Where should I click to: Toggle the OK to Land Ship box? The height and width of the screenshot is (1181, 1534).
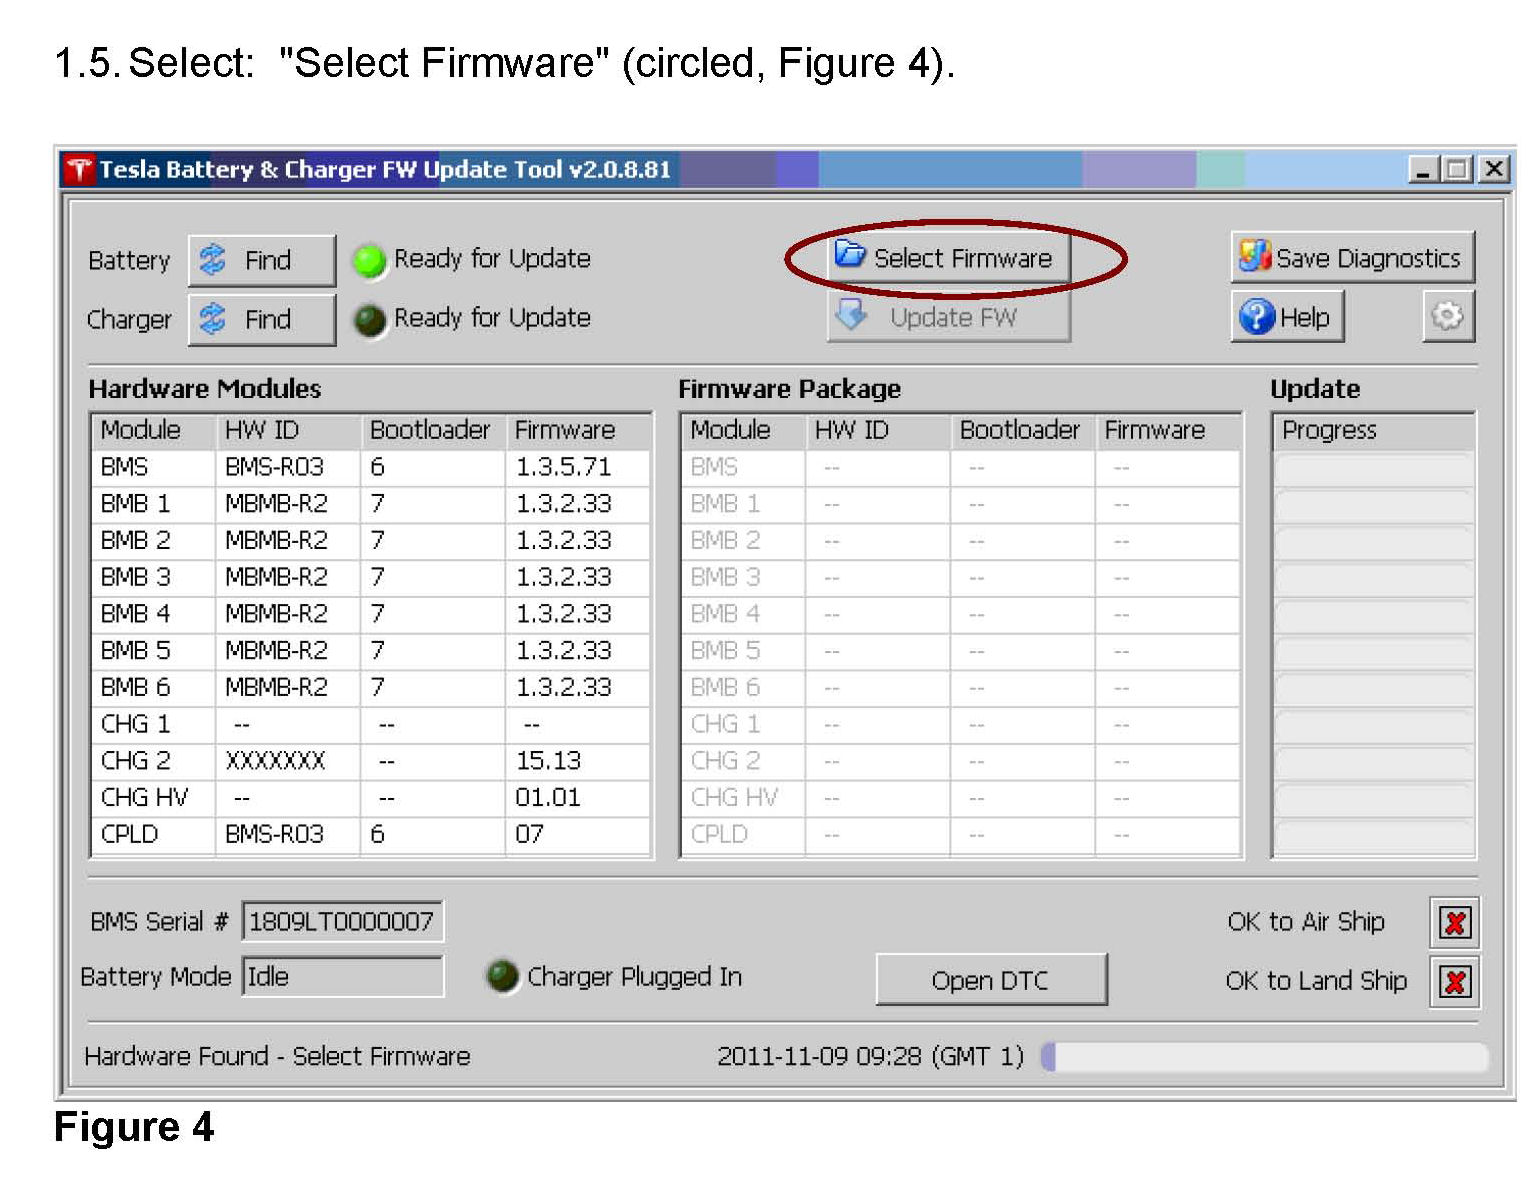(1455, 983)
